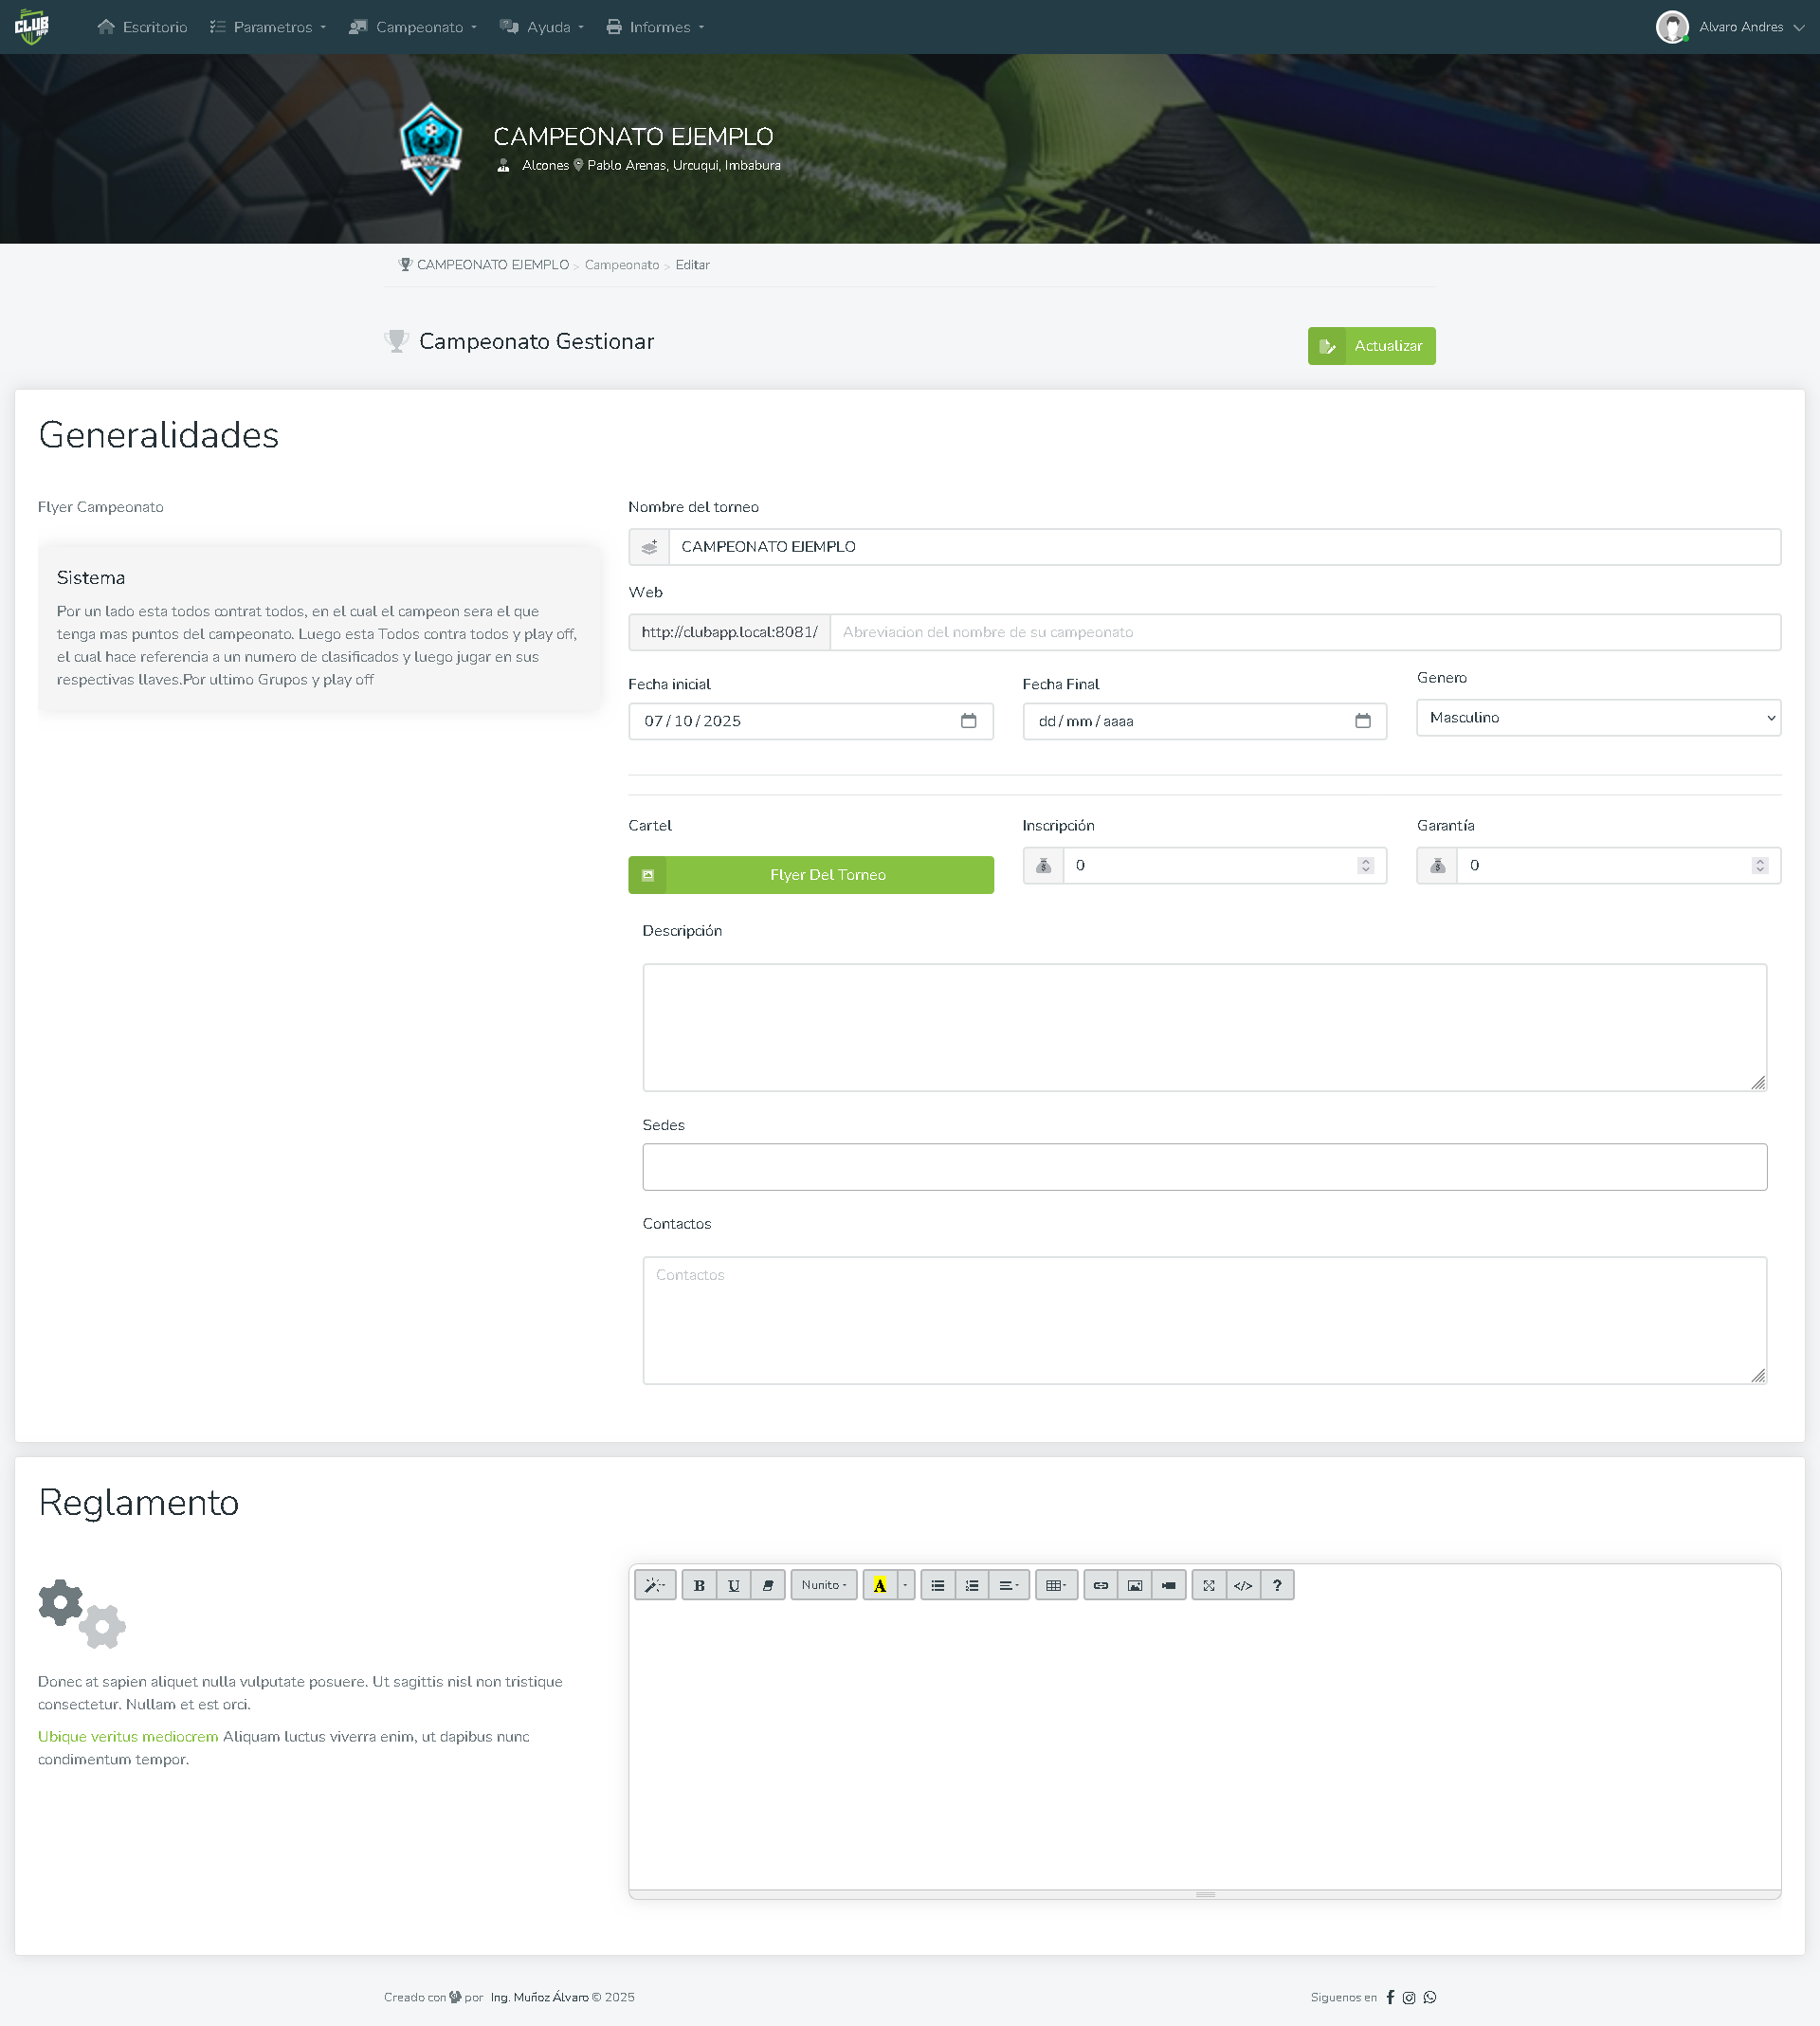Viewport: 1820px width, 2026px height.
Task: Click the Actualizar button
Action: pos(1371,346)
